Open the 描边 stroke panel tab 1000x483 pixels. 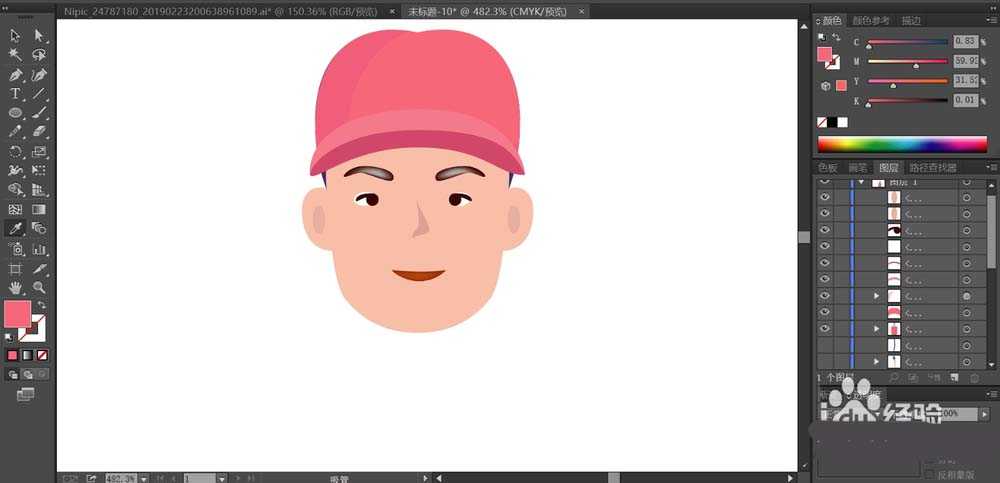coord(911,20)
